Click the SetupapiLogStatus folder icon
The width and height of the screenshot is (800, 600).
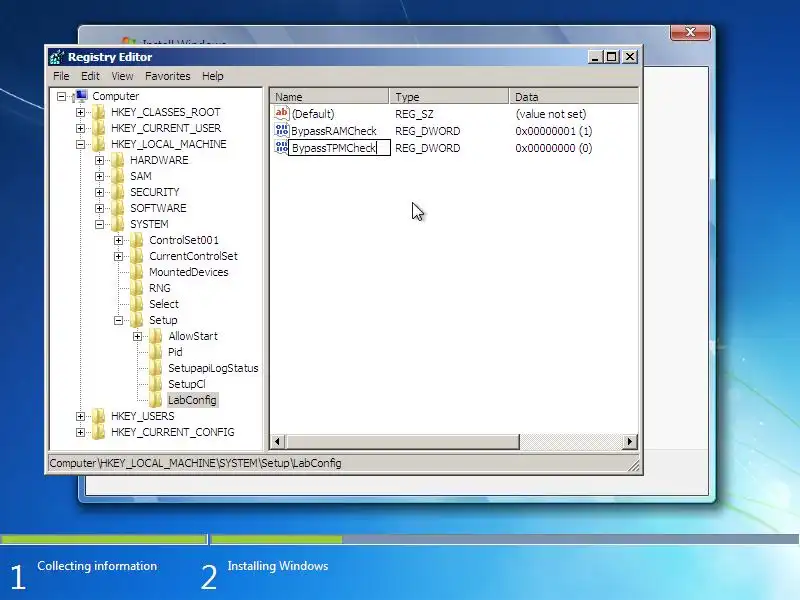[x=156, y=368]
